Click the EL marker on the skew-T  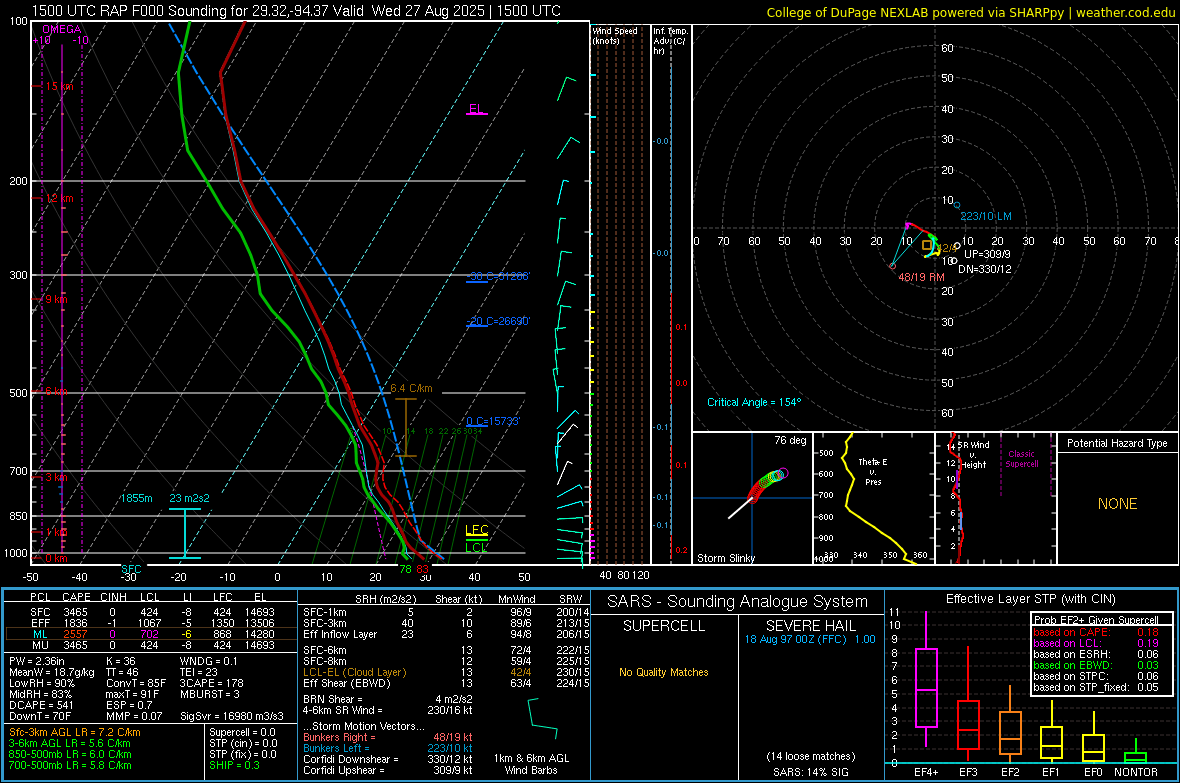(x=476, y=109)
